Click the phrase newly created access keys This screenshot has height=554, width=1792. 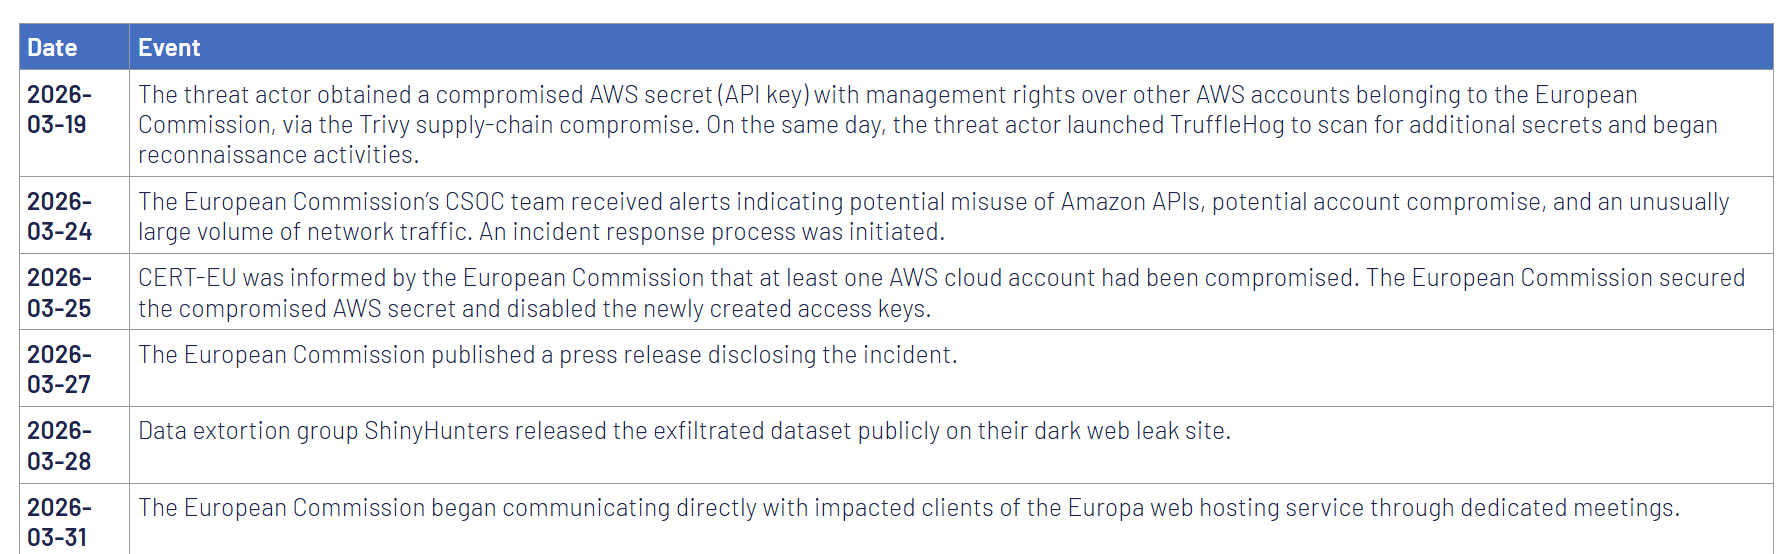[786, 309]
